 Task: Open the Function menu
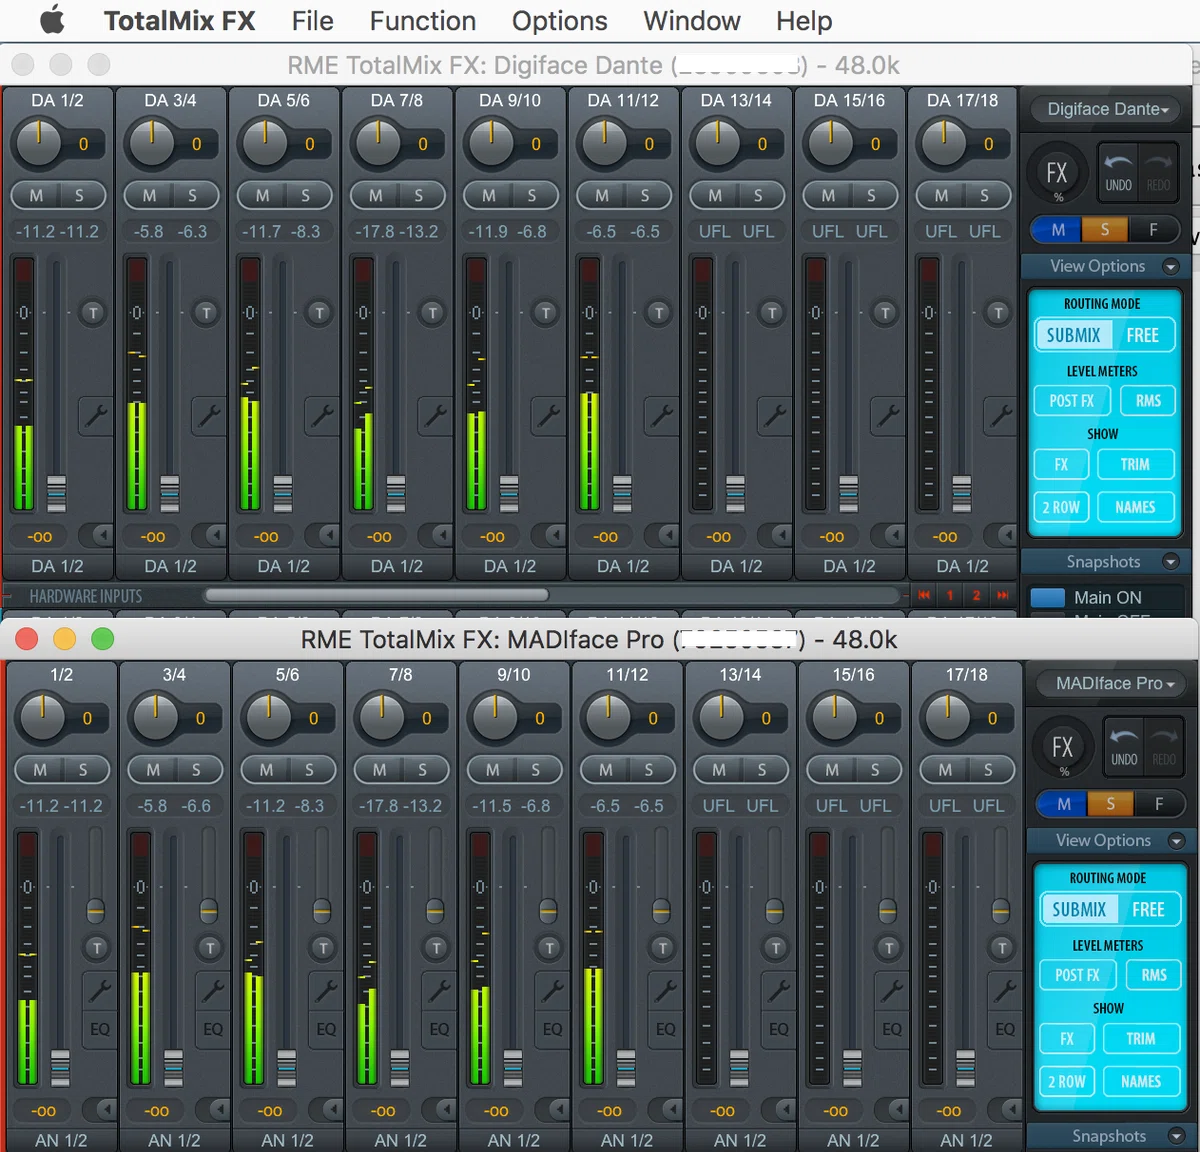423,21
